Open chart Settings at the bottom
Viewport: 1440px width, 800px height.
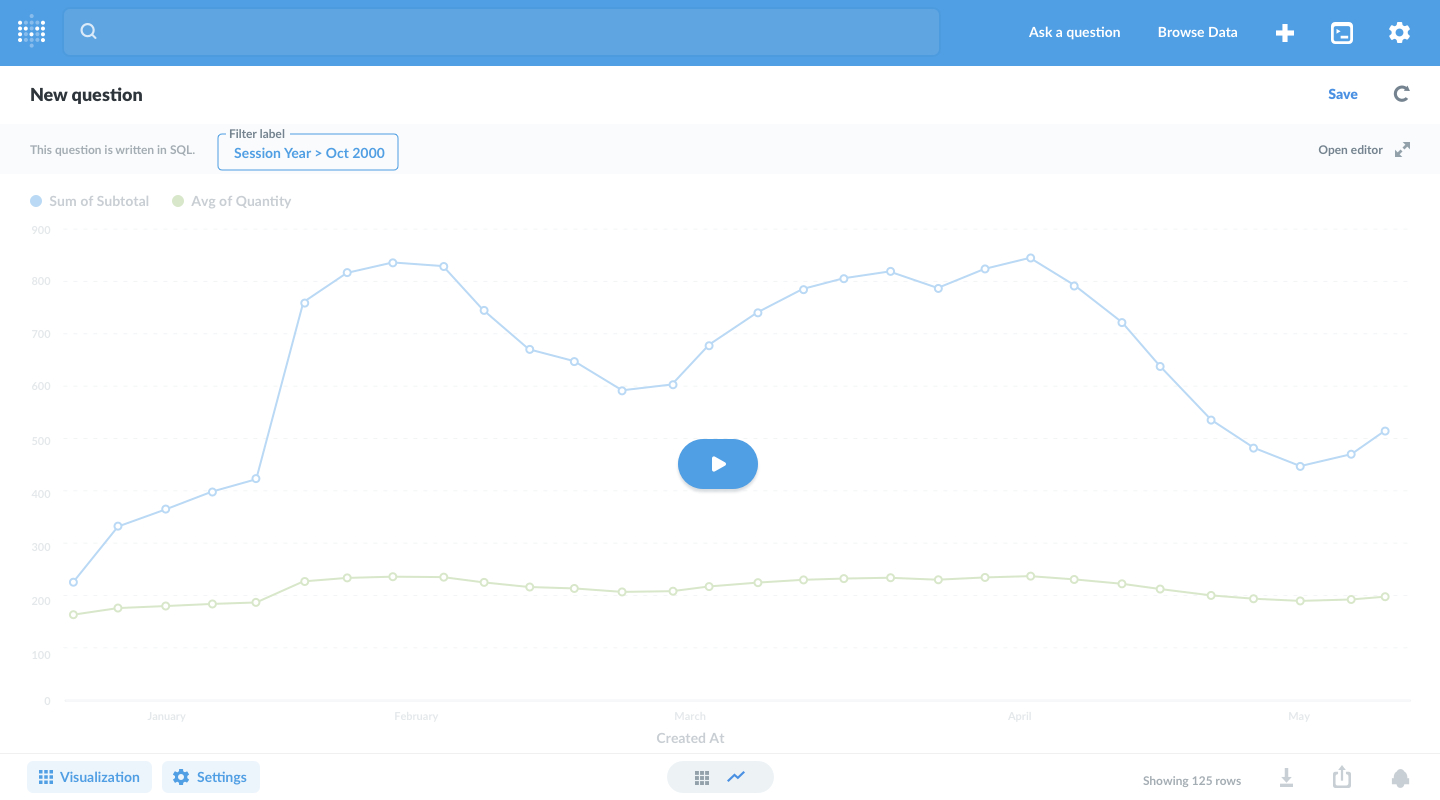[x=210, y=776]
